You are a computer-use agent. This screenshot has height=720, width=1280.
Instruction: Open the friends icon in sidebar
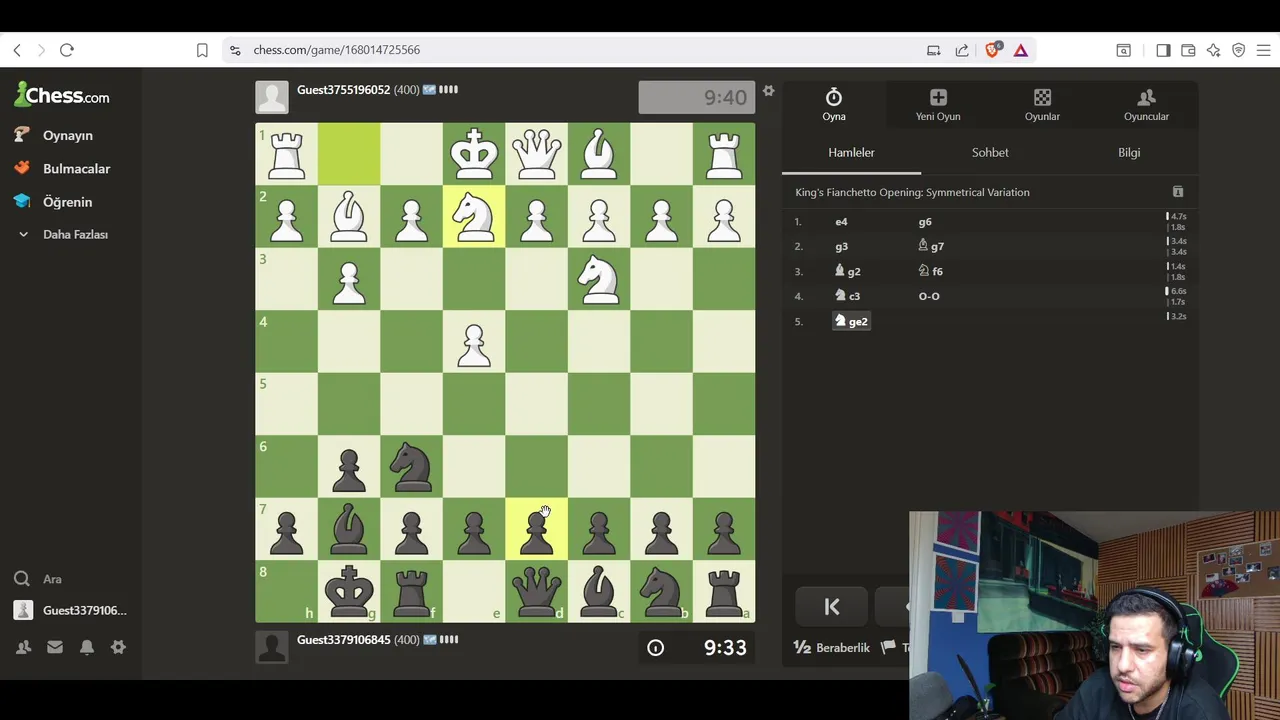pyautogui.click(x=23, y=647)
